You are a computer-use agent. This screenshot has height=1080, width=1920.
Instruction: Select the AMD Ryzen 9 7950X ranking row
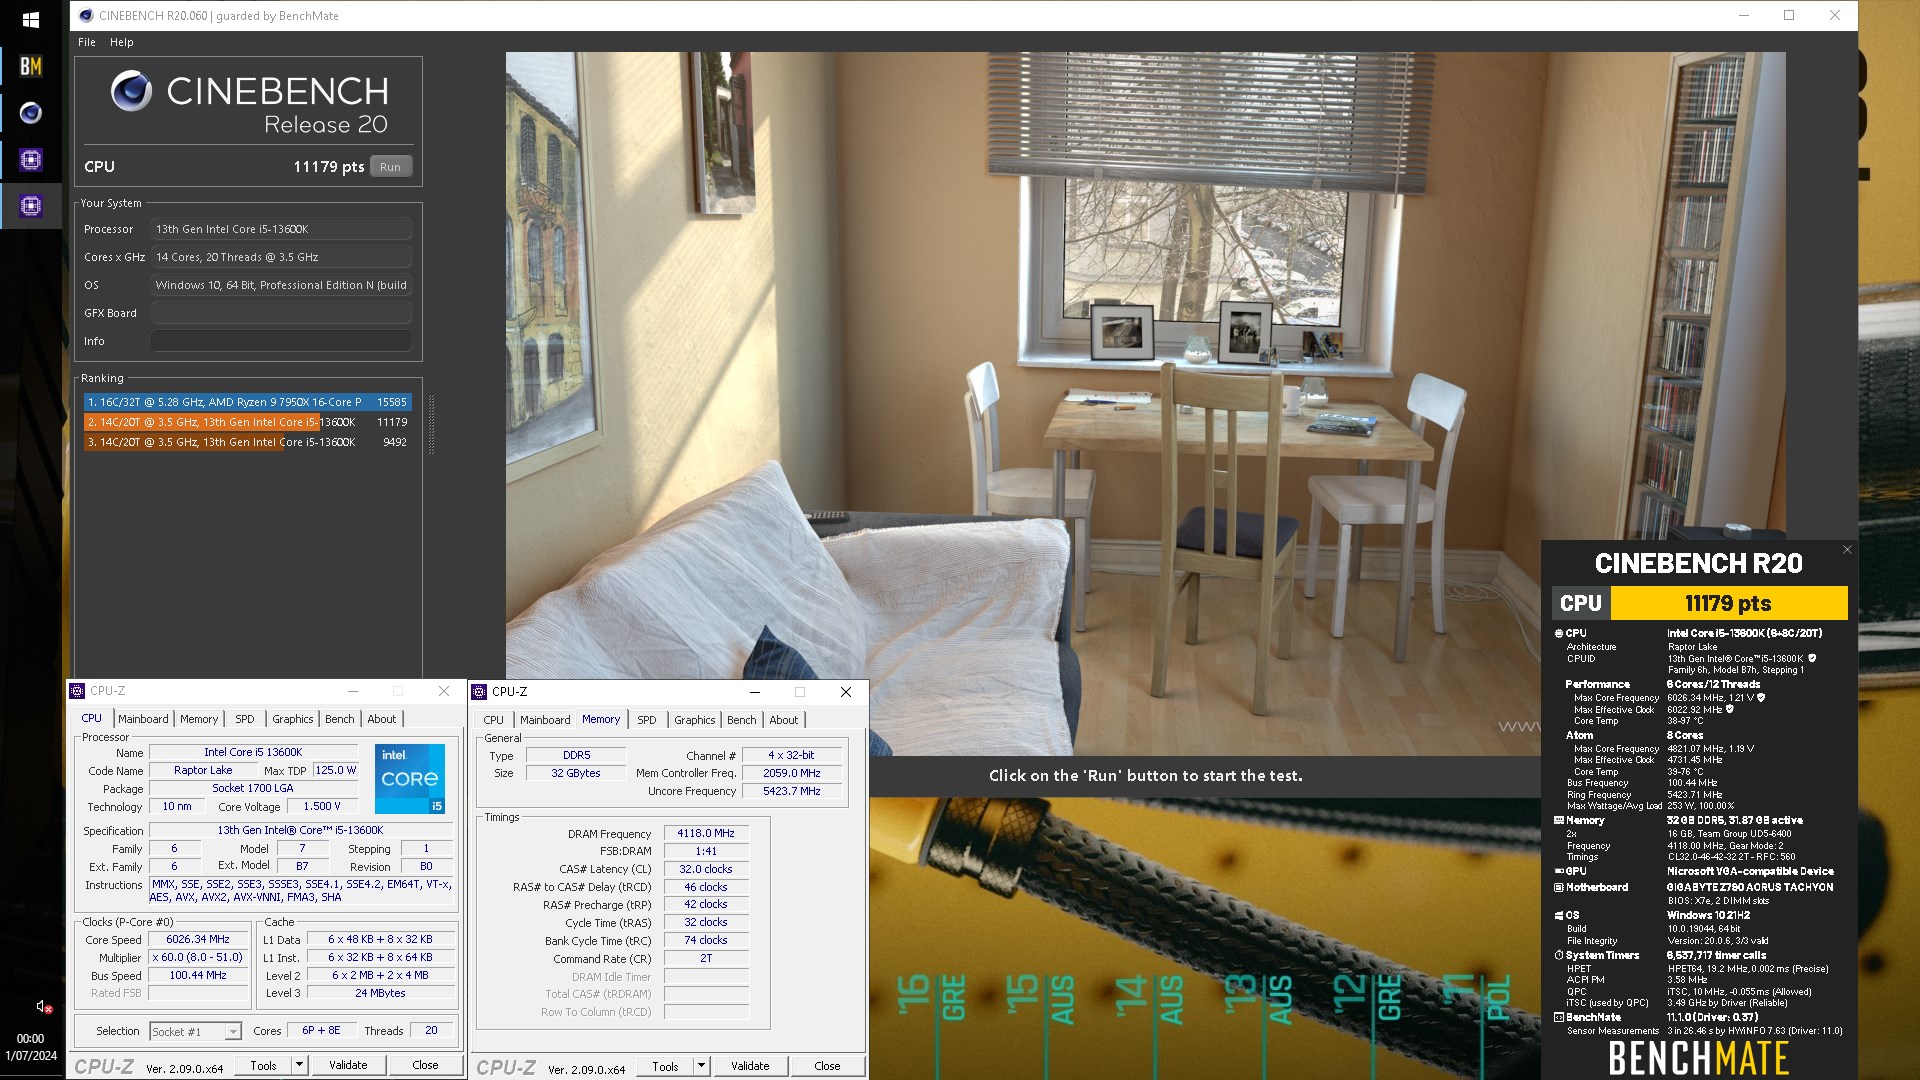tap(247, 402)
